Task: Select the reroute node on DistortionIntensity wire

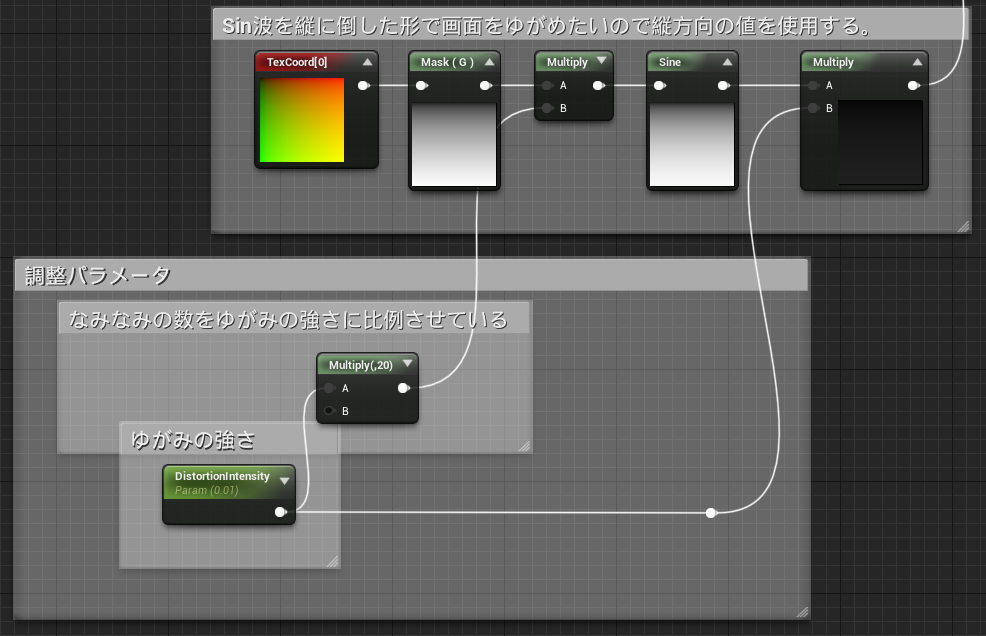Action: (x=711, y=513)
